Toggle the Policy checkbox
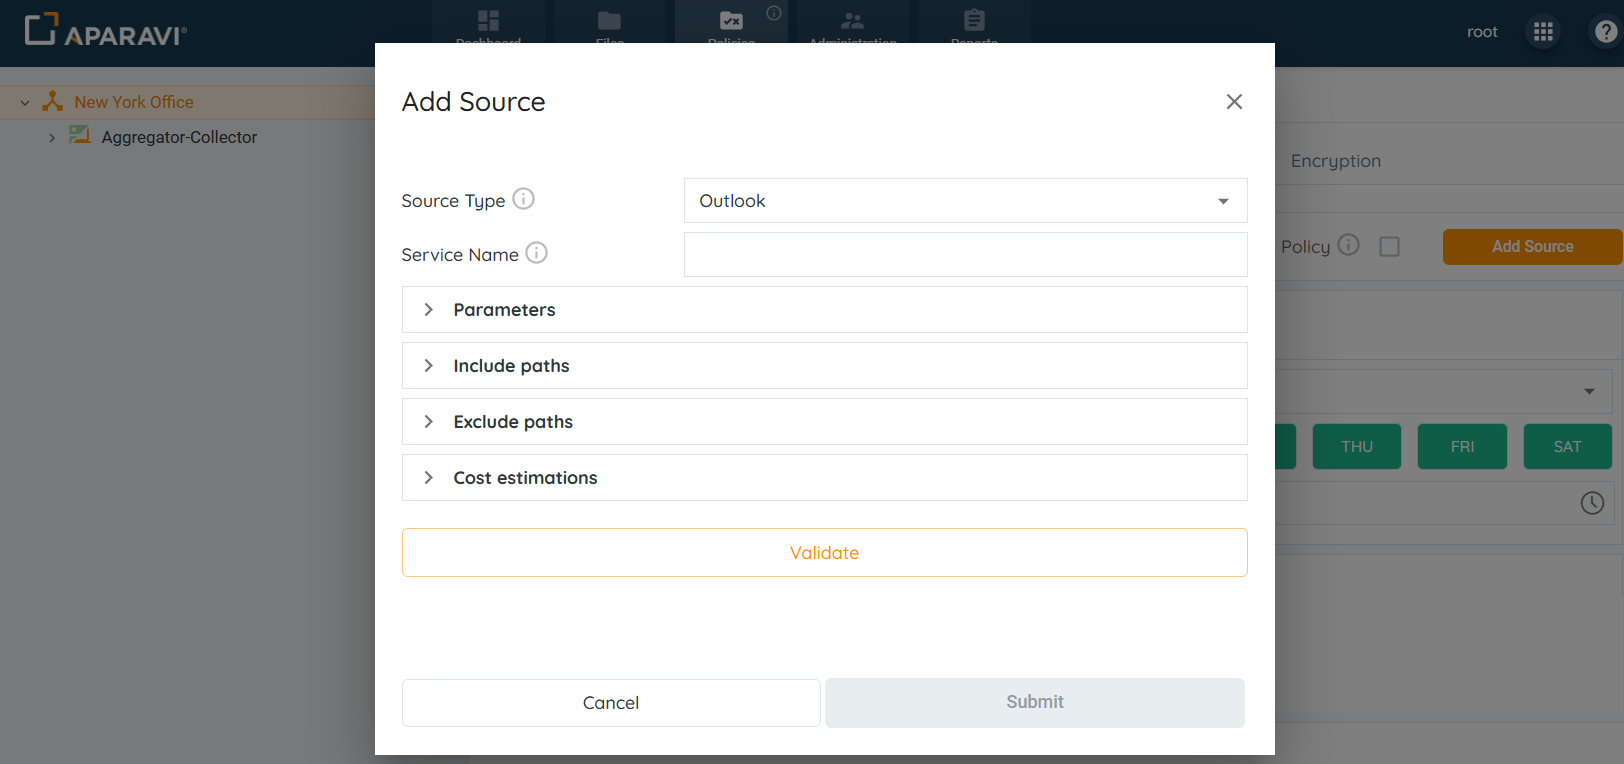1624x764 pixels. tap(1389, 246)
